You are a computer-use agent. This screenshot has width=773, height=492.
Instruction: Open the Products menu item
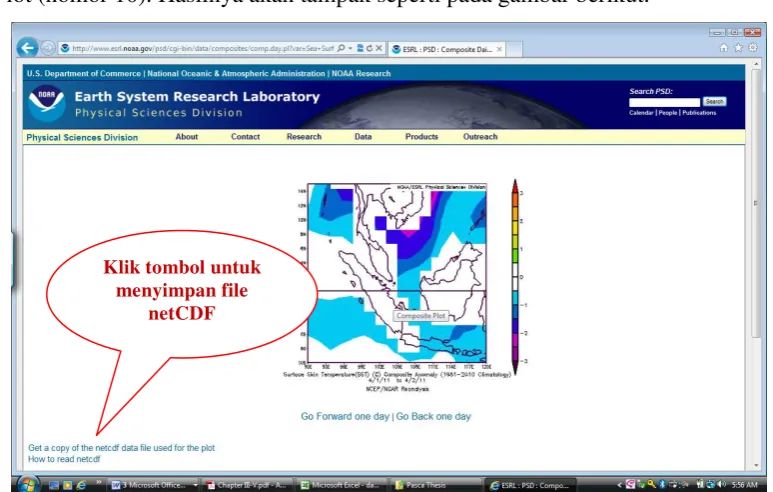(422, 137)
